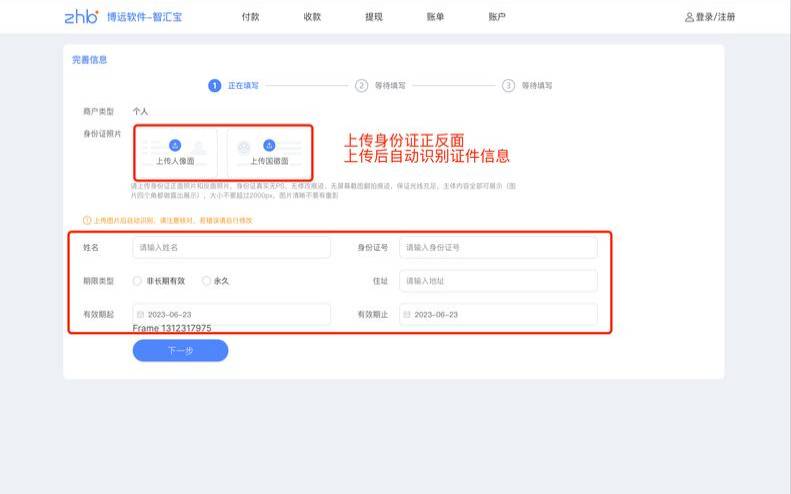Click step 3 等待填写 indicator
This screenshot has height=494, width=791.
(527, 86)
